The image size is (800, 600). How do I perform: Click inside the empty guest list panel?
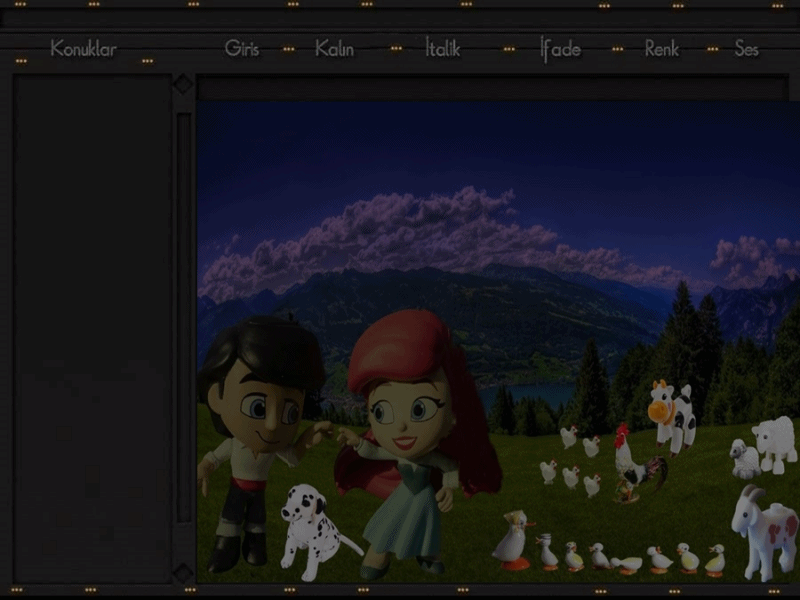tap(92, 320)
